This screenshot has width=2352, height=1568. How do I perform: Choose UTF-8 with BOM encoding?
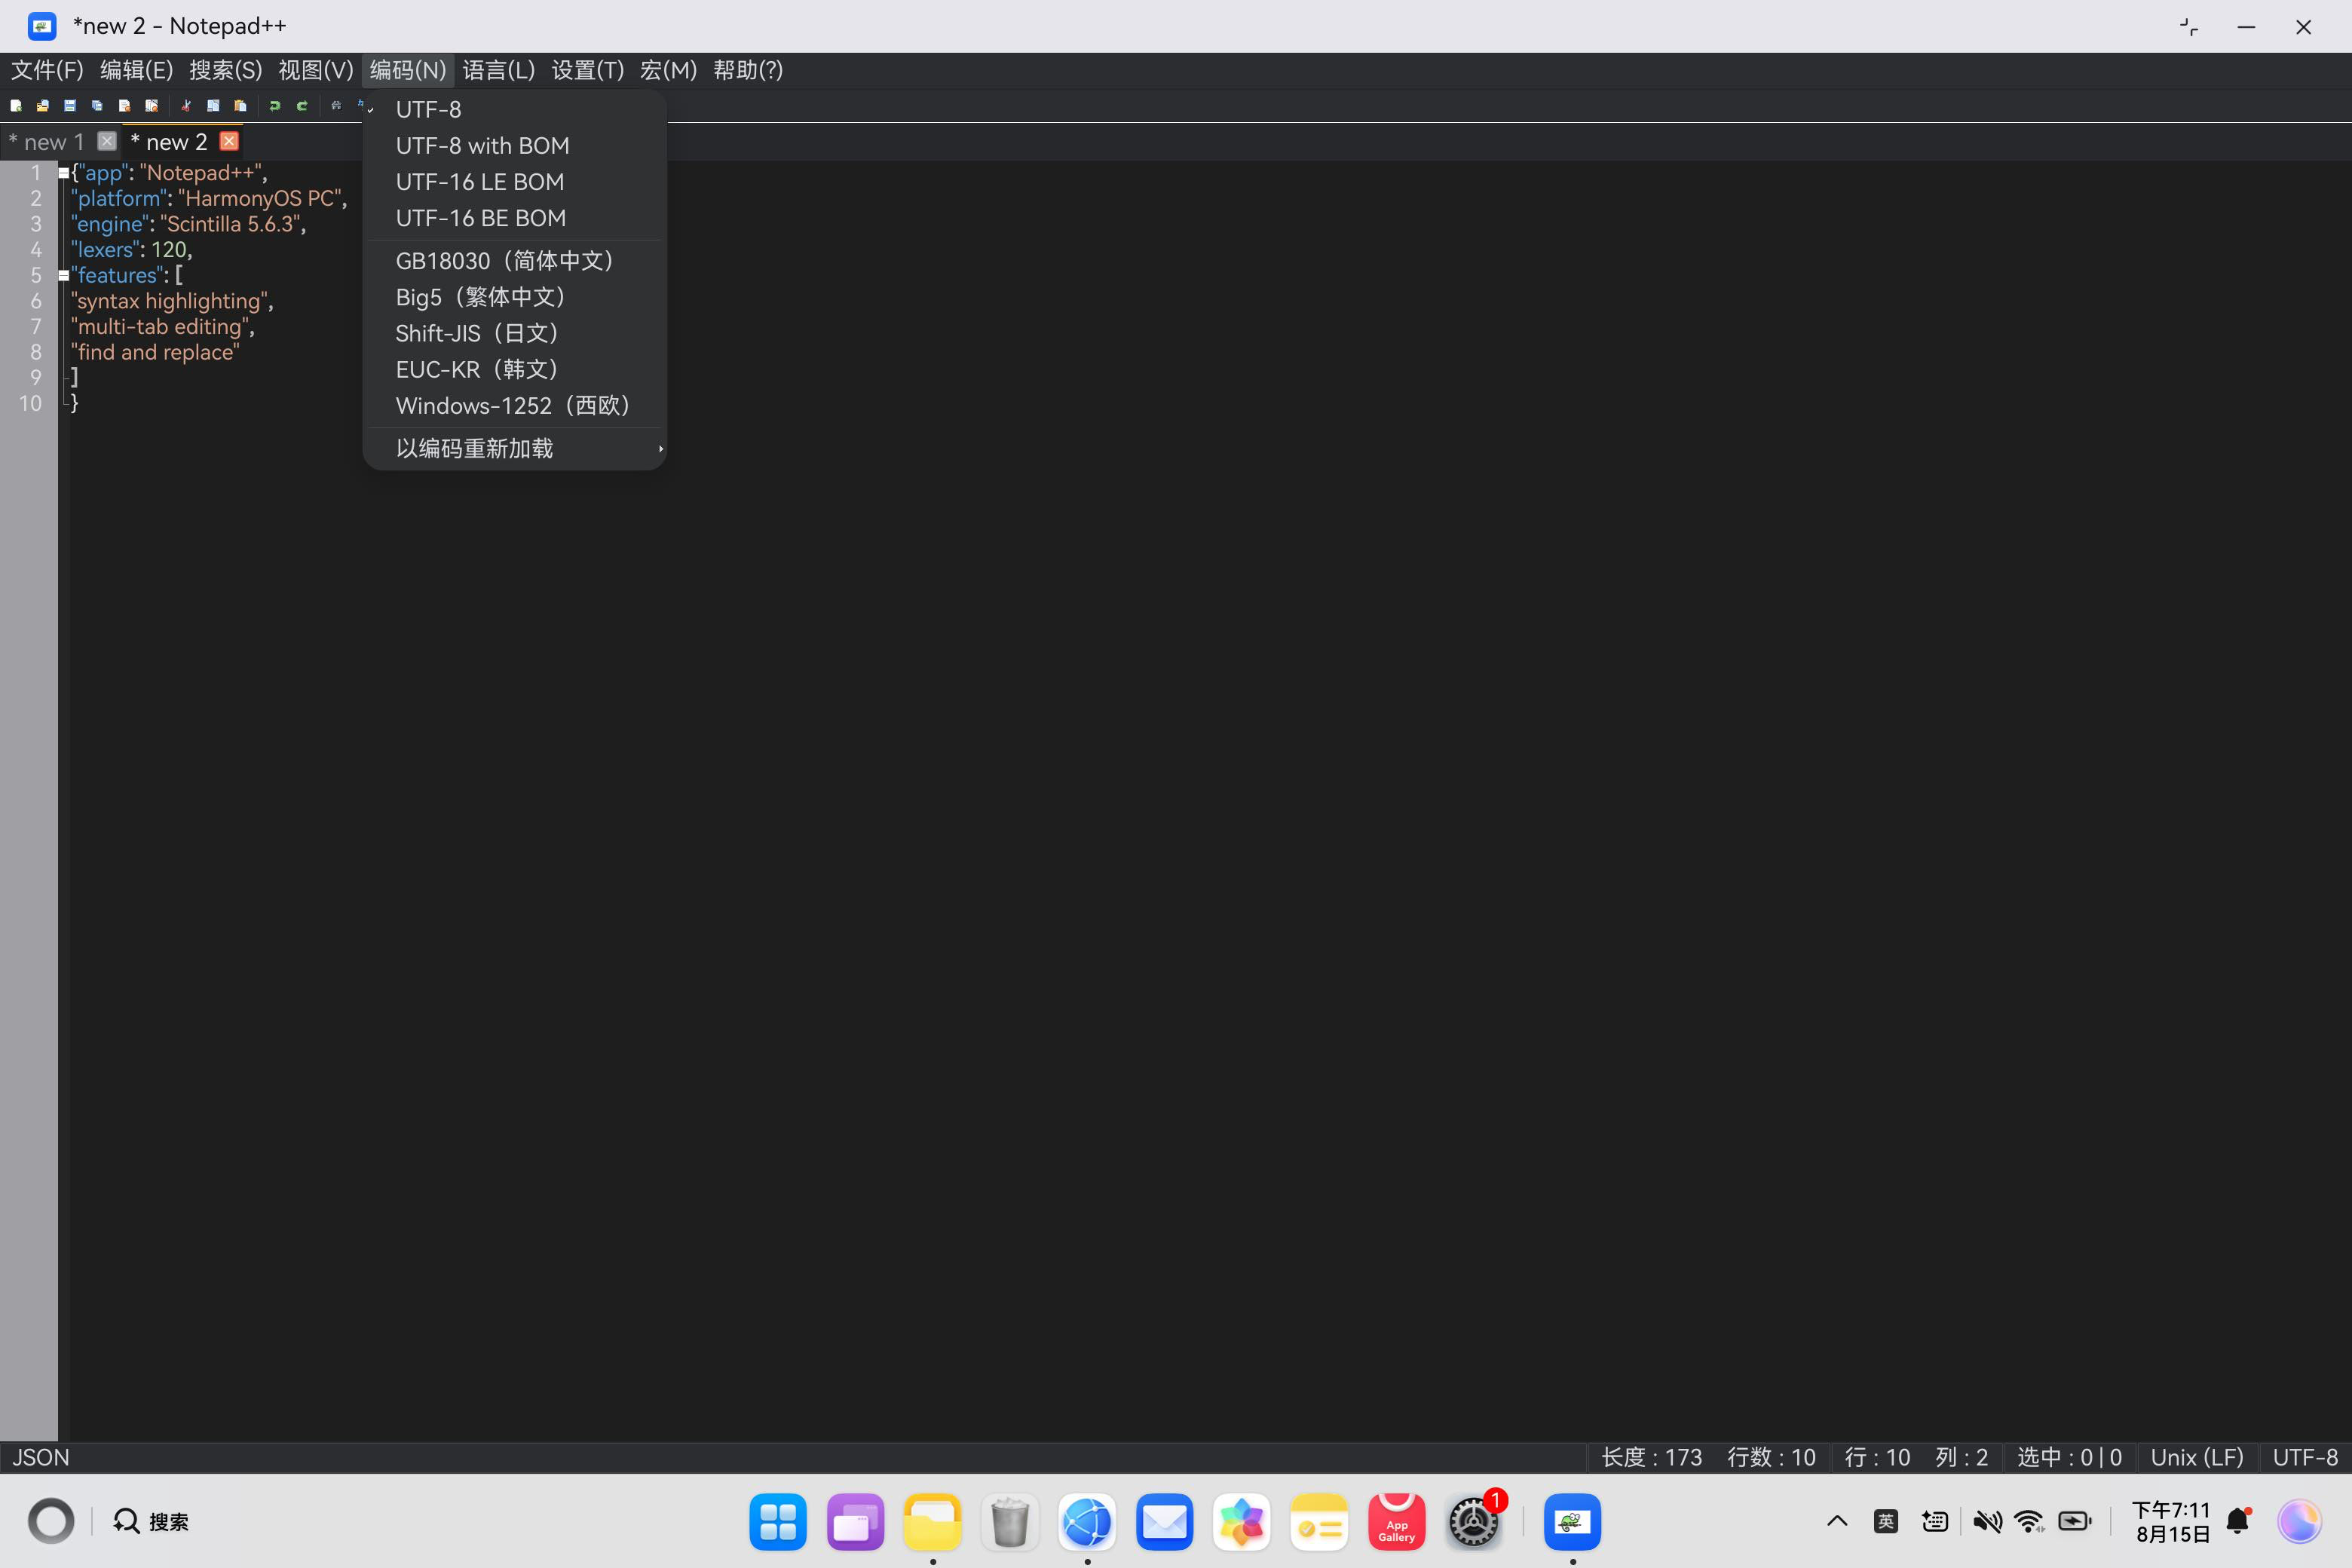coord(515,145)
